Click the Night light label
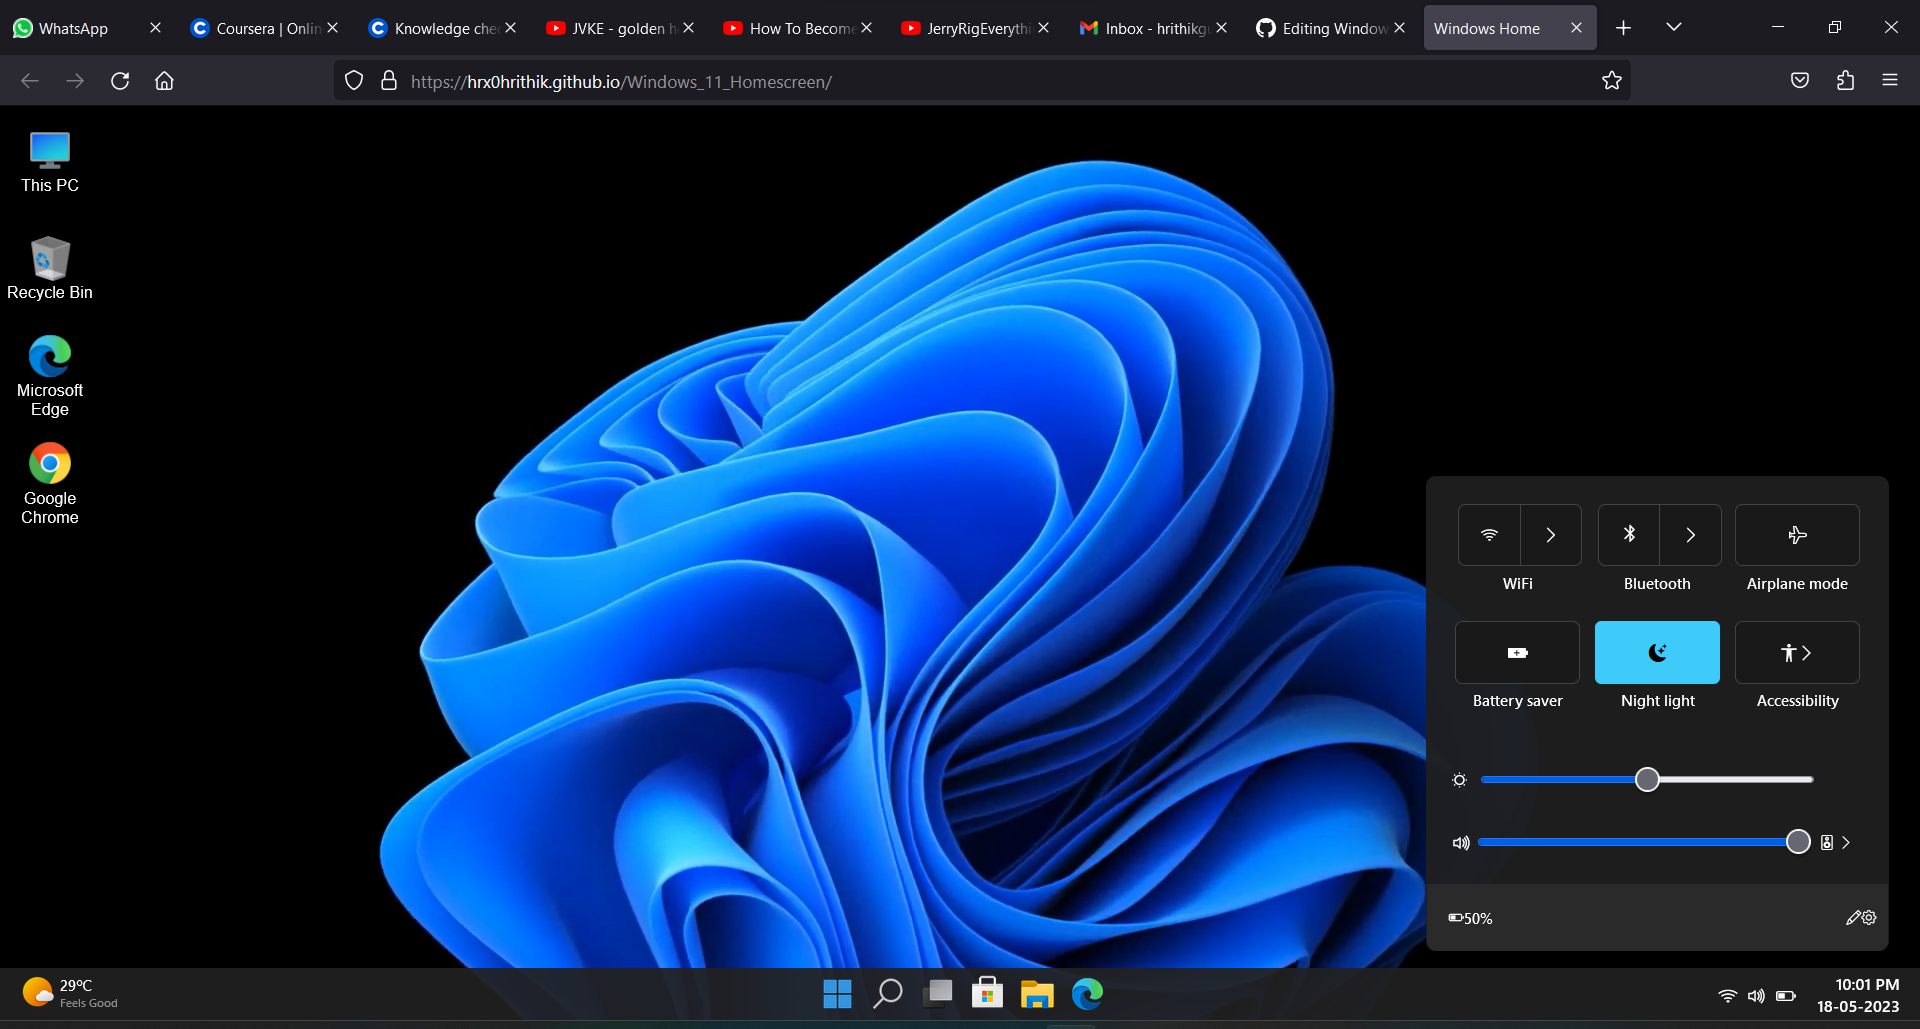1920x1029 pixels. (x=1657, y=701)
